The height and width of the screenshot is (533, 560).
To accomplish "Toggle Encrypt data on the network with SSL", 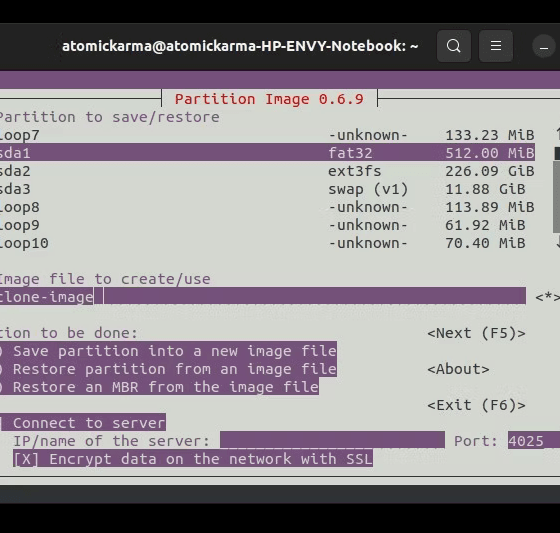I will point(193,459).
